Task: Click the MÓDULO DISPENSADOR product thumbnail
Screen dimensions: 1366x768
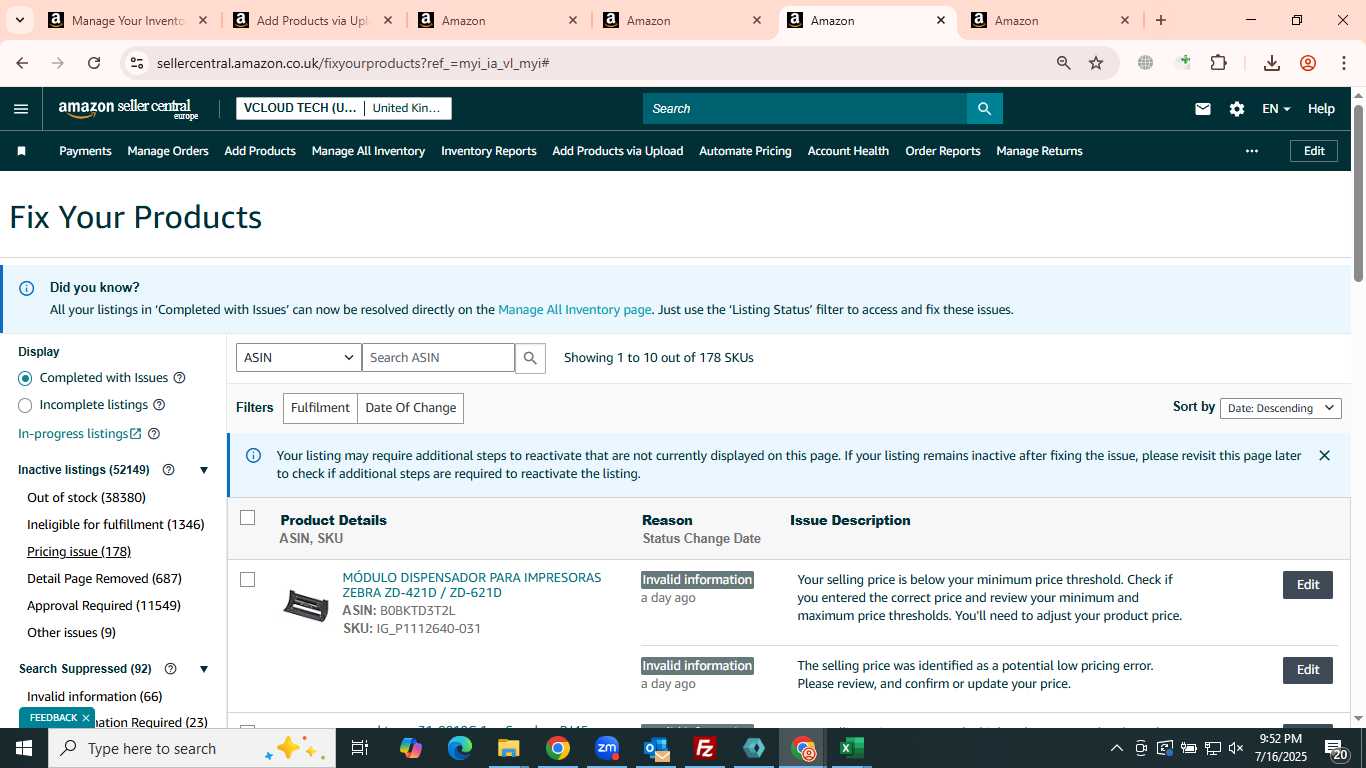Action: 306,605
